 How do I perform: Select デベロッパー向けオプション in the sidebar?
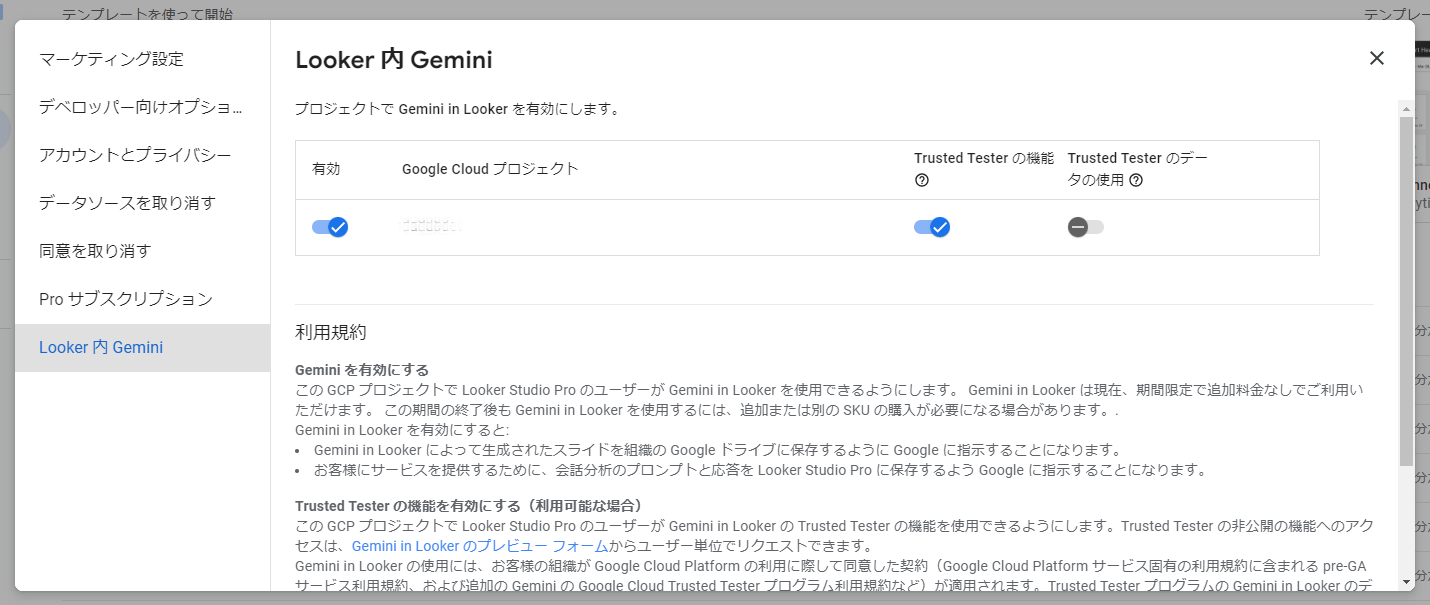(x=140, y=107)
